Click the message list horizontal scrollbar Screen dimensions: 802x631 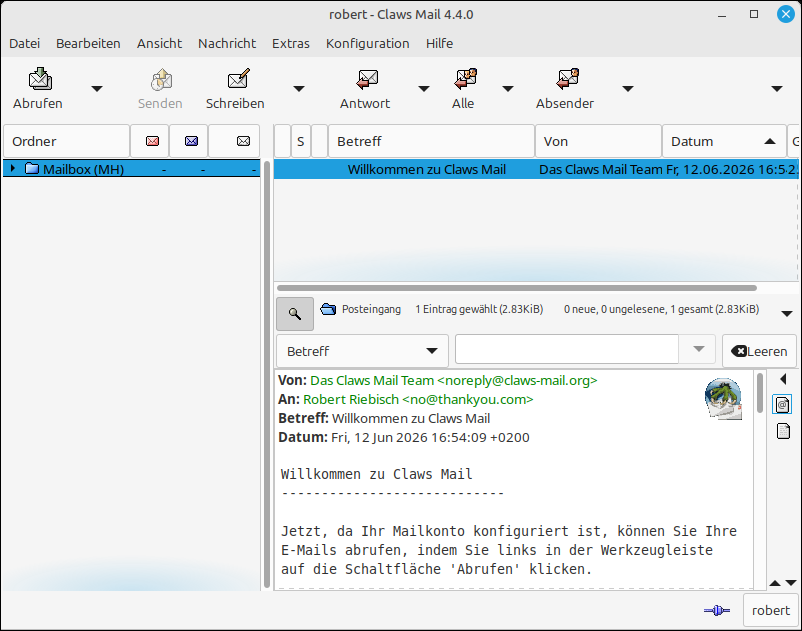pyautogui.click(x=517, y=288)
